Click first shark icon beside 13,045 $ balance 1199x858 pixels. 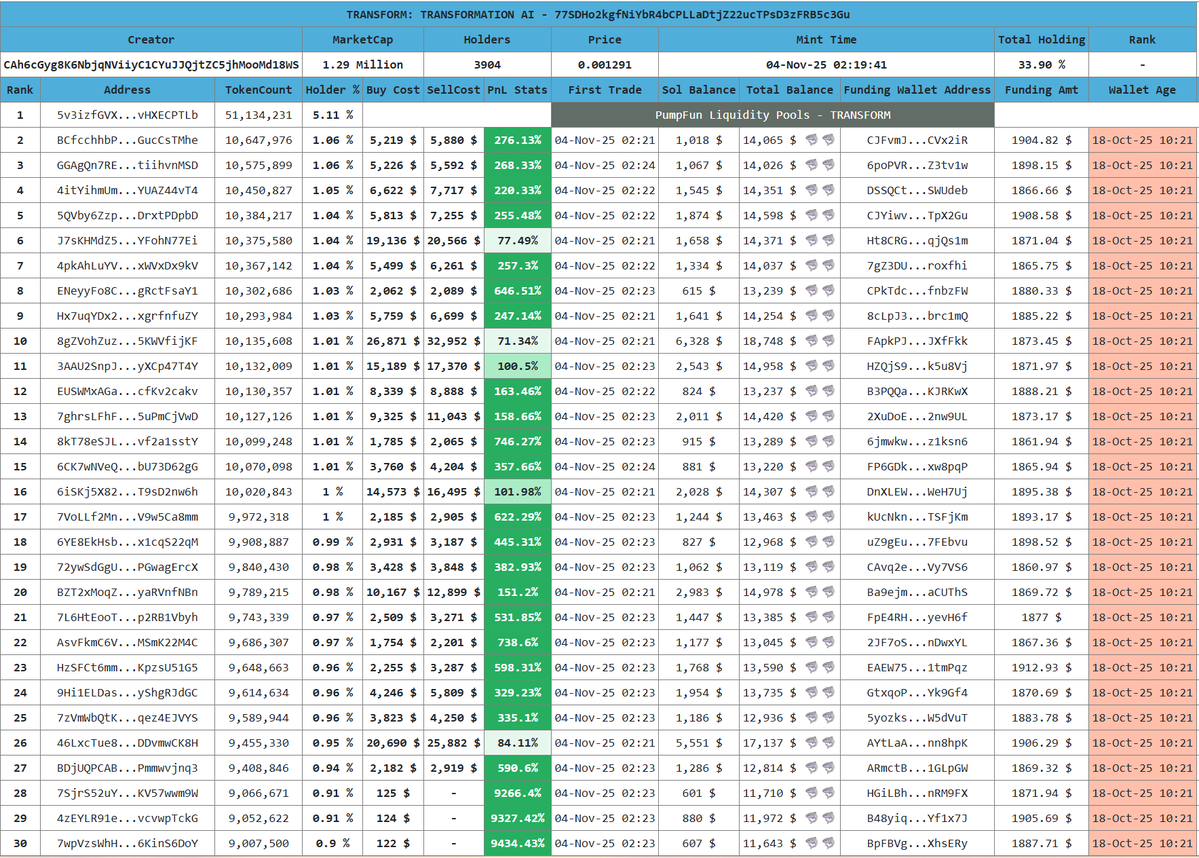tap(811, 642)
